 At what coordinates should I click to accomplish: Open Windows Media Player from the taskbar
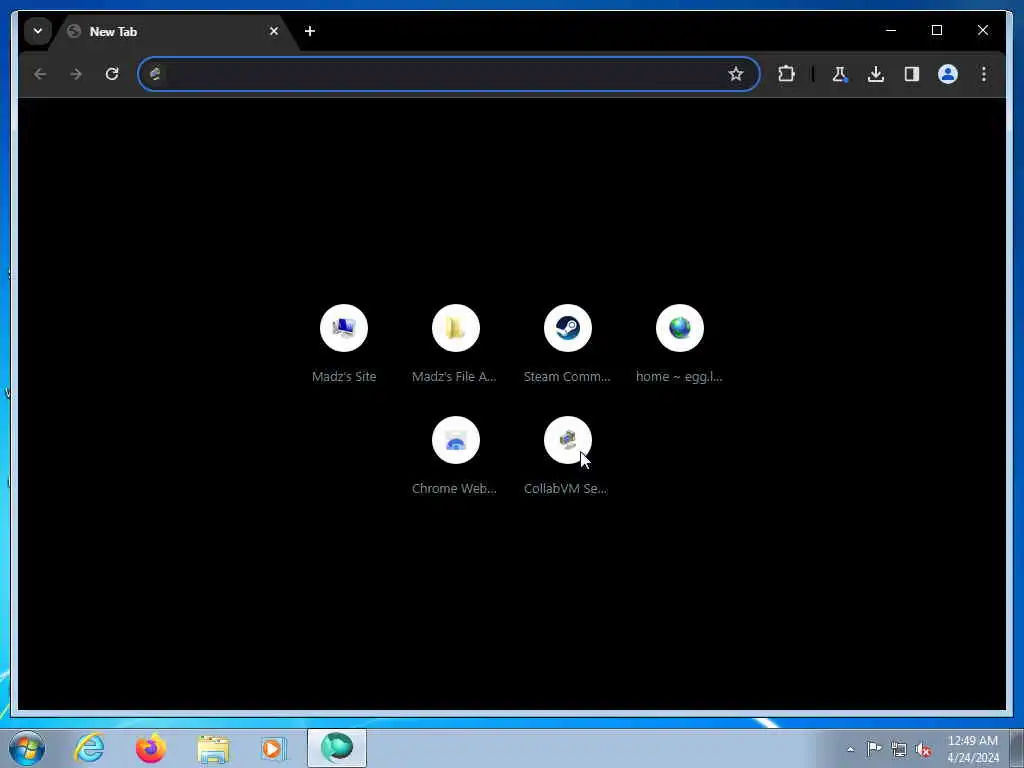tap(274, 748)
